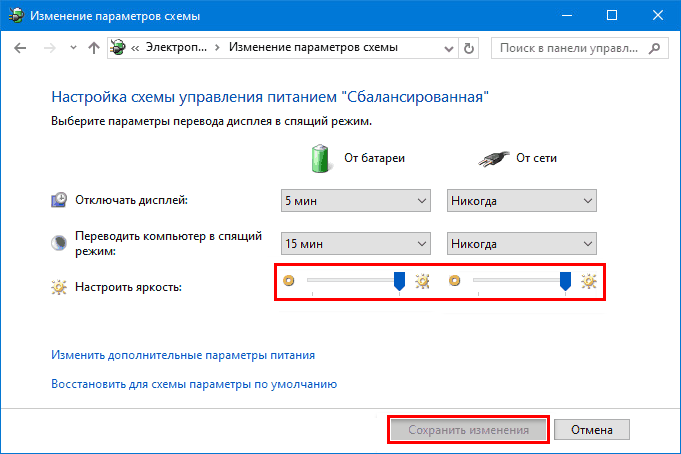Image resolution: width=681 pixels, height=454 pixels.
Task: Click Восстановить для схемы параметры по умолчанию
Action: tap(194, 384)
